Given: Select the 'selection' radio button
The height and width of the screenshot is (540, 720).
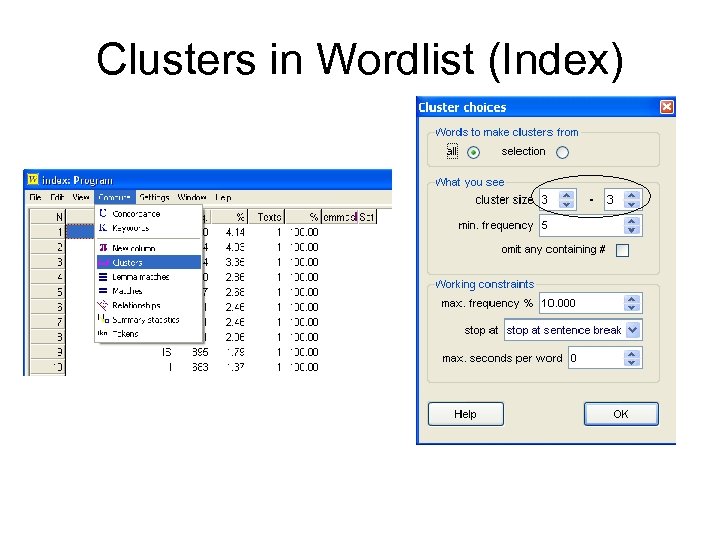Looking at the screenshot, I should point(562,152).
